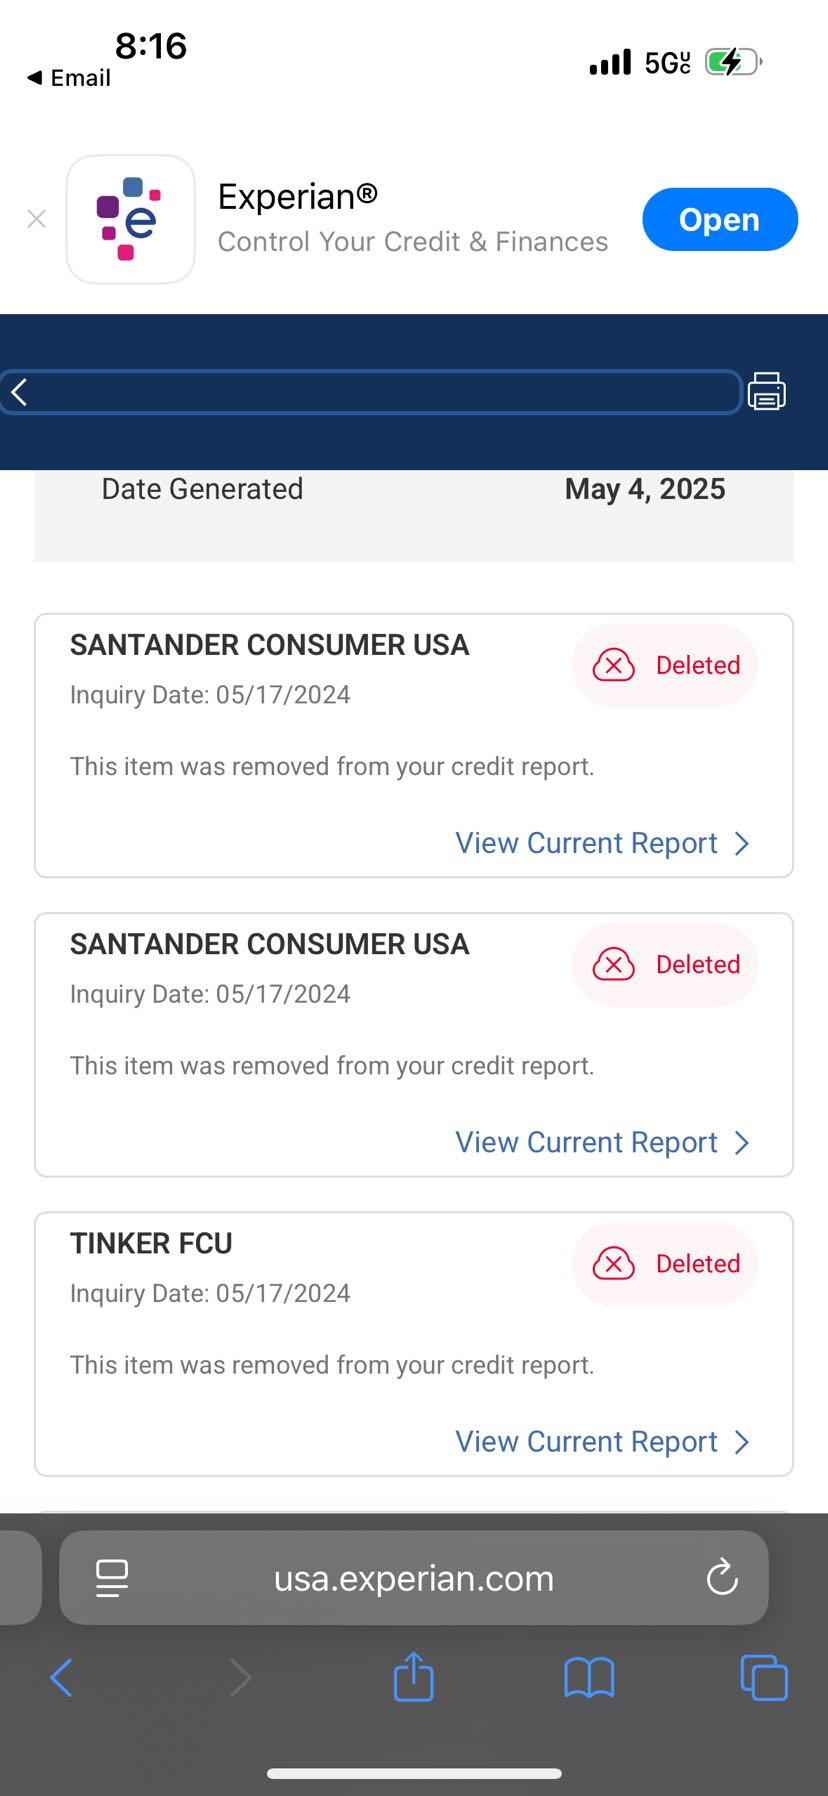Tap Deleted badge on Tinker FCU card
Screen dimensions: 828x1796
tap(665, 1264)
